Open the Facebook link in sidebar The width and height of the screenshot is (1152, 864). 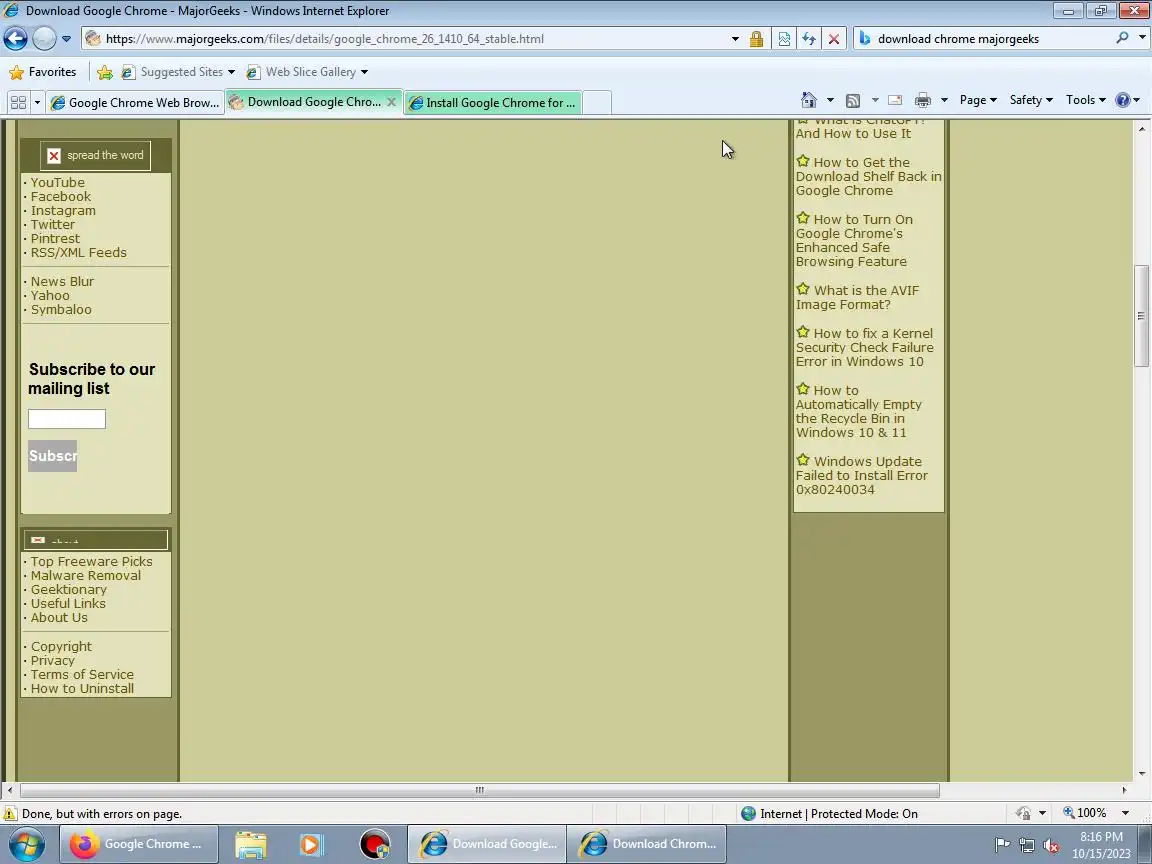tap(61, 196)
